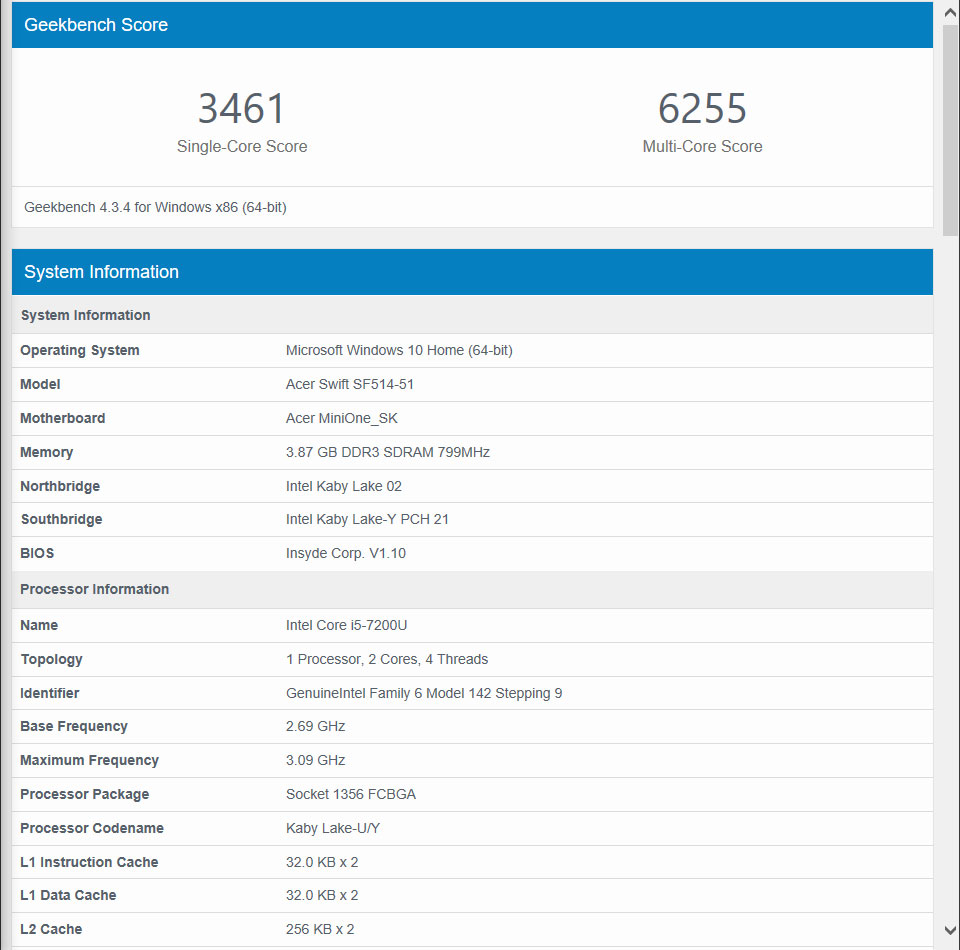Click the scrollbar down arrow
Screen dimensions: 960x950
click(950, 930)
